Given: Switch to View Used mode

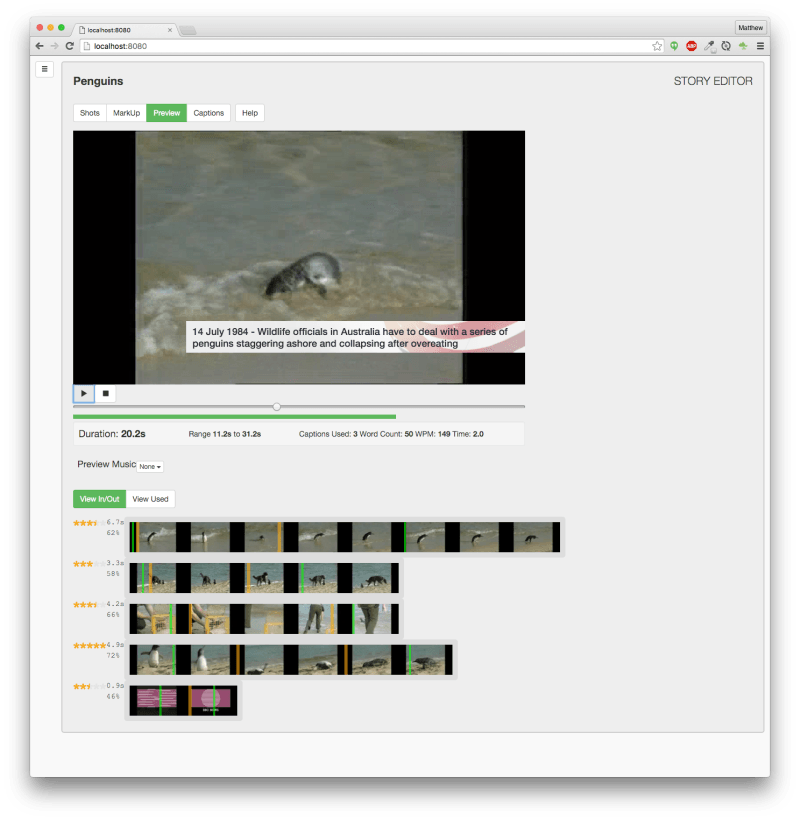Looking at the screenshot, I should [150, 499].
